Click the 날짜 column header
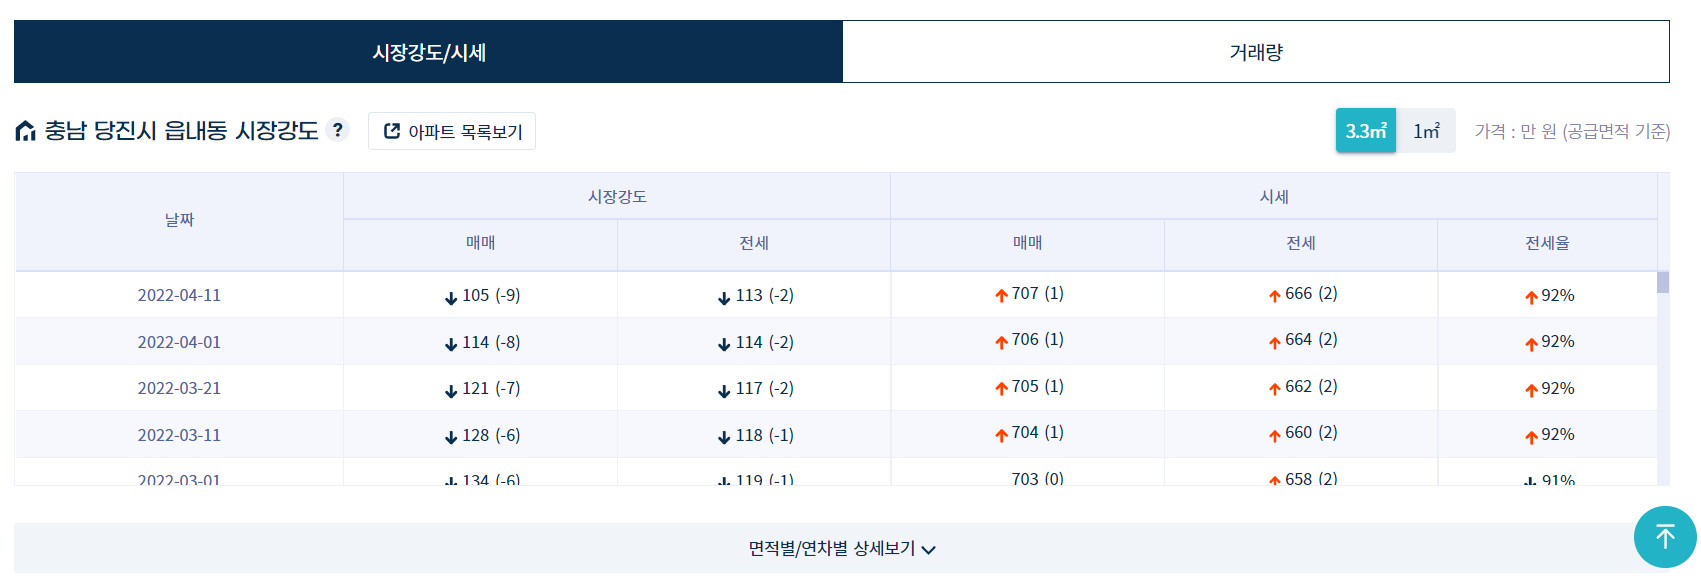The height and width of the screenshot is (586, 1701). (179, 220)
